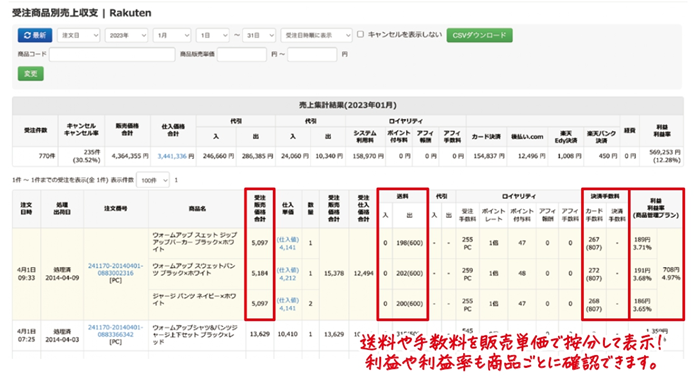Click the 450 円 bank payment cell
Viewport: 694px width, 379px height.
602,156
